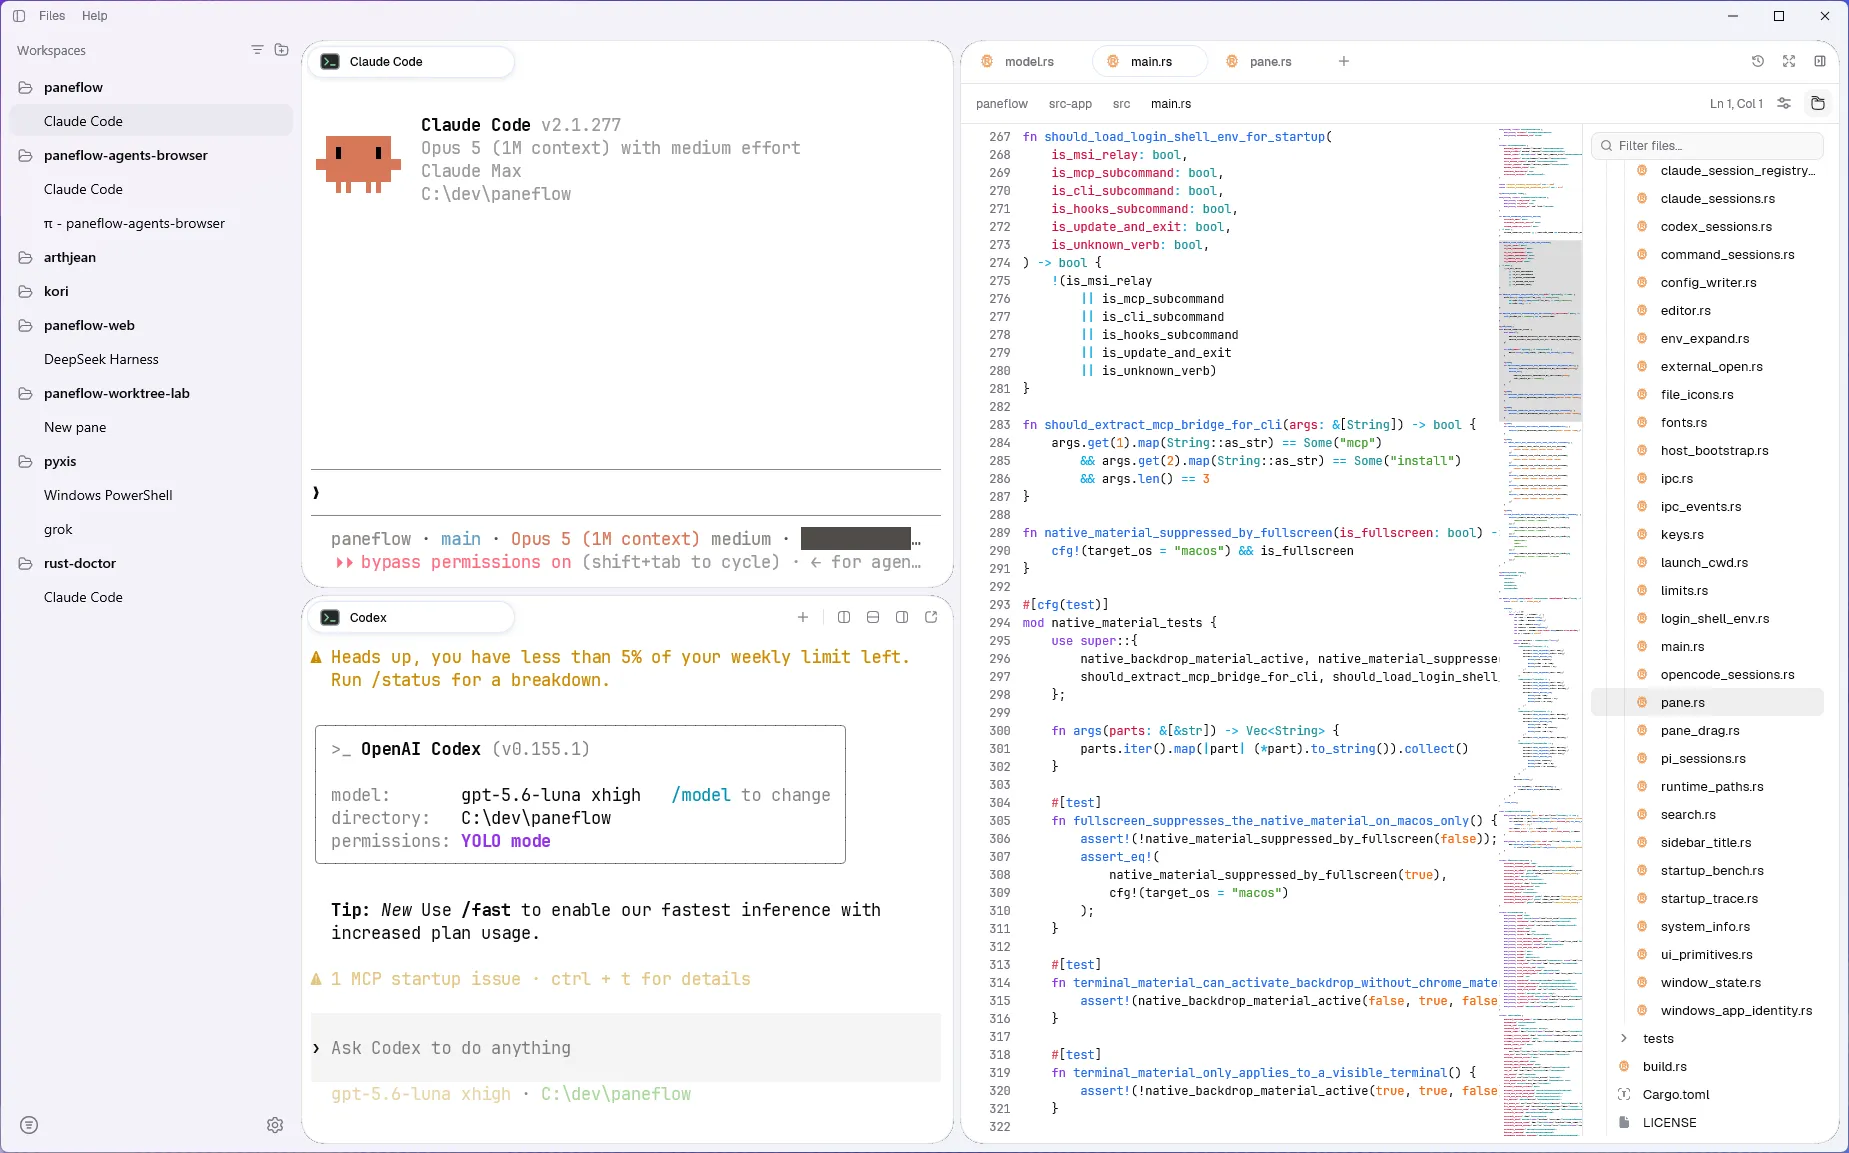The image size is (1849, 1153).
Task: Click icon left of Codex pop-out icon
Action: pos(902,617)
